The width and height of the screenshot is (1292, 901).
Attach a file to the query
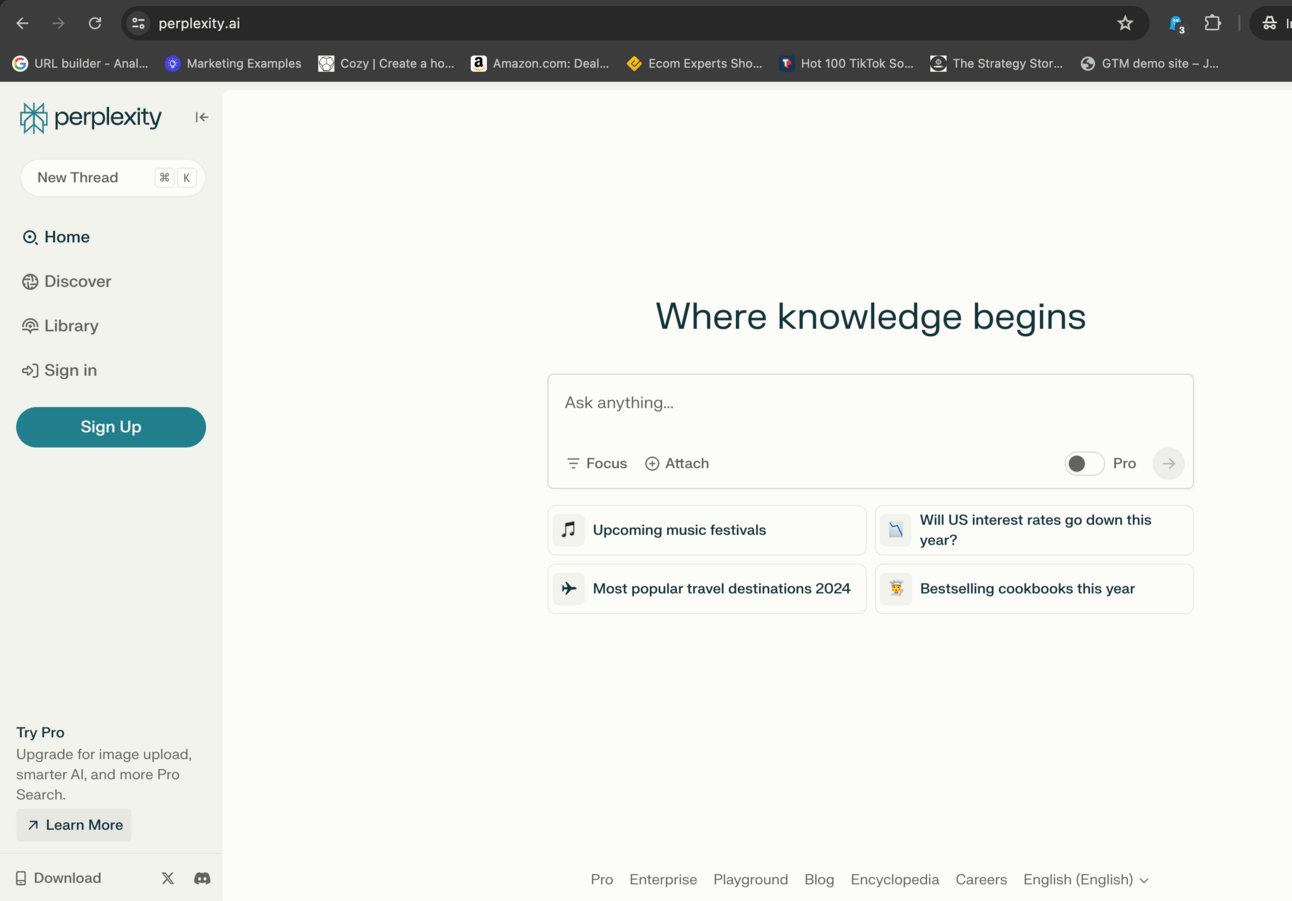677,463
